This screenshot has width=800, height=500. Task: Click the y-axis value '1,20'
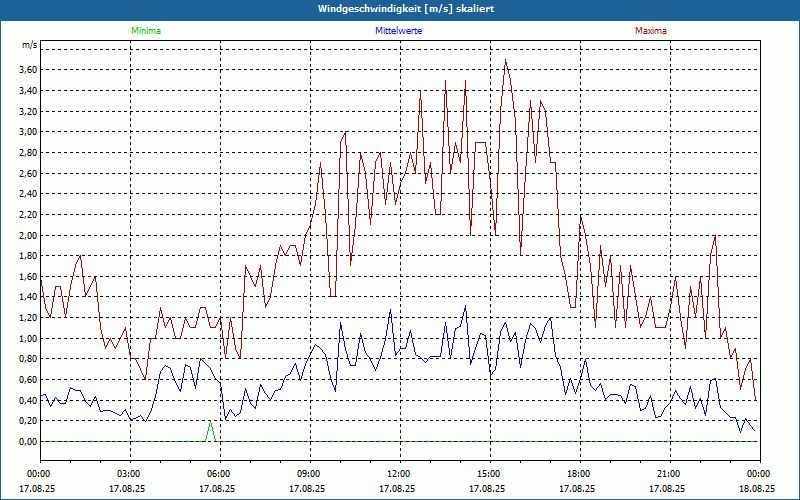coord(28,318)
